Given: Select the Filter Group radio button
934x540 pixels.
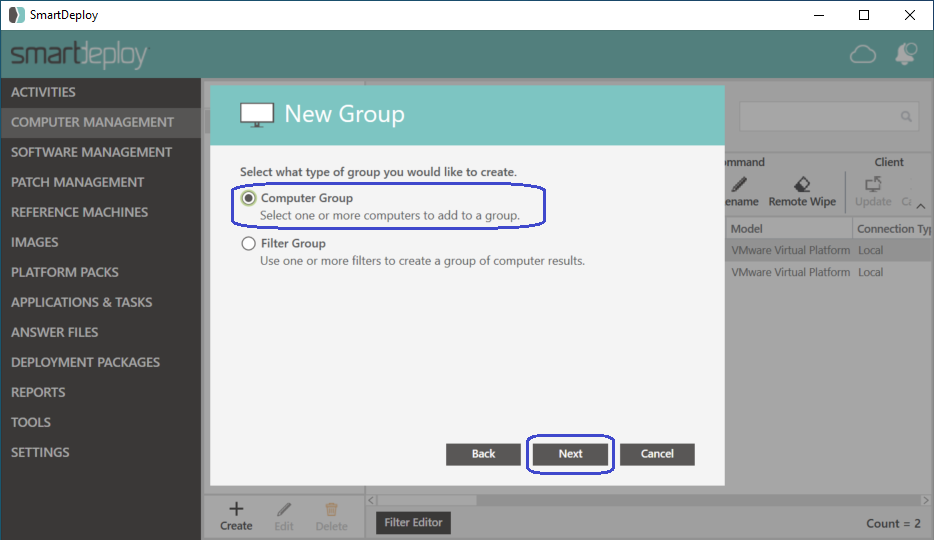Looking at the screenshot, I should click(x=248, y=244).
